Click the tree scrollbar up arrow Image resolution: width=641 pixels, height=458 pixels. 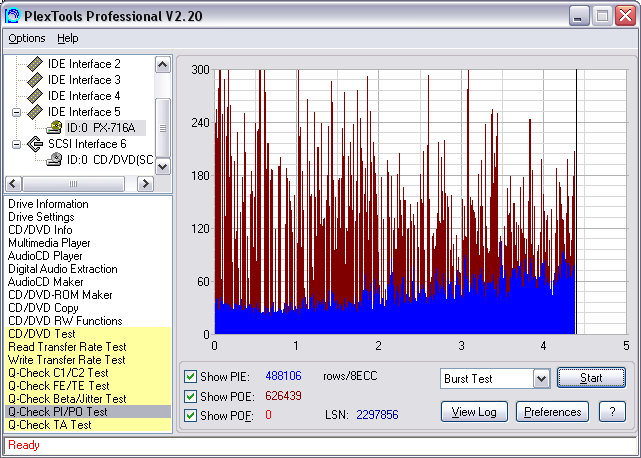pyautogui.click(x=163, y=65)
